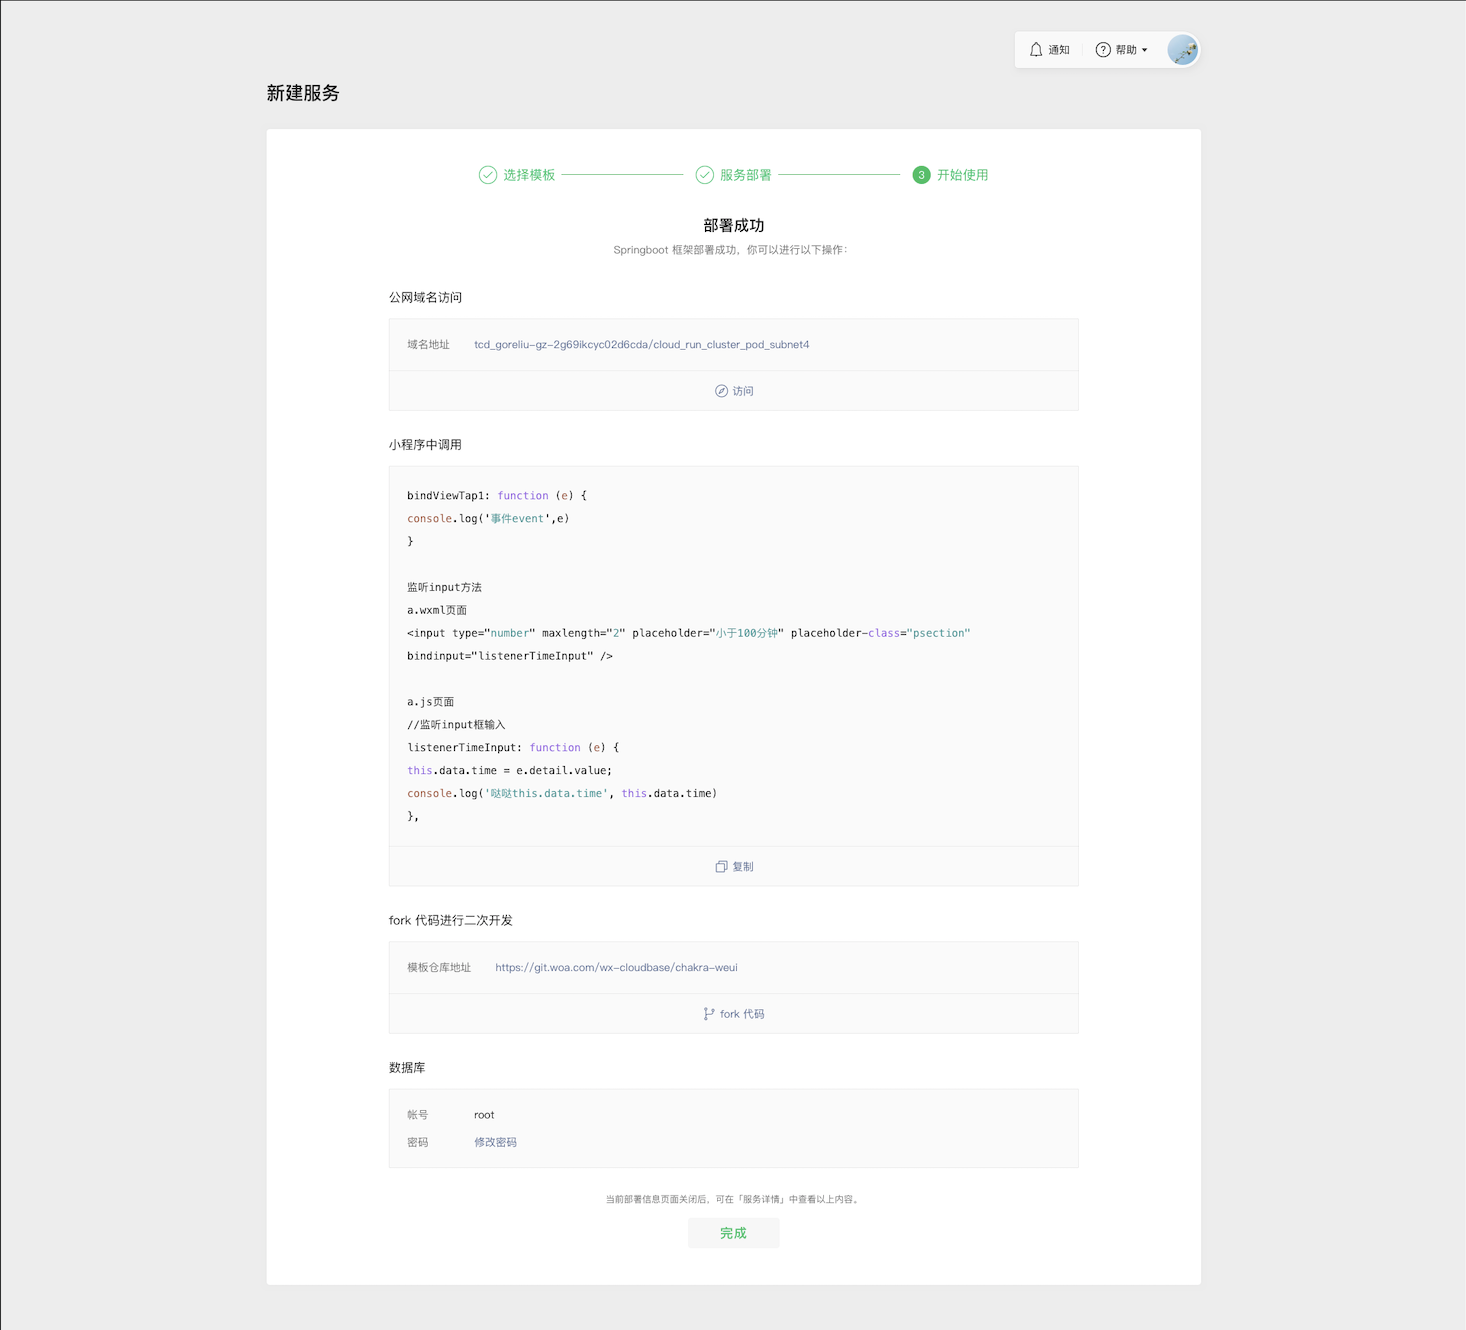Click the 选择模板 step checkmark icon
This screenshot has width=1466, height=1330.
click(488, 175)
